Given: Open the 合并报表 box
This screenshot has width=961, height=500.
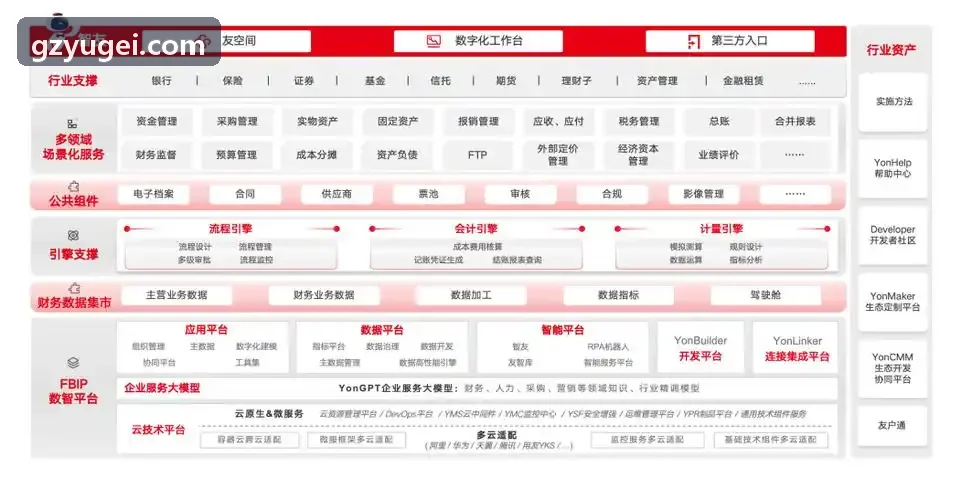Looking at the screenshot, I should (x=795, y=121).
